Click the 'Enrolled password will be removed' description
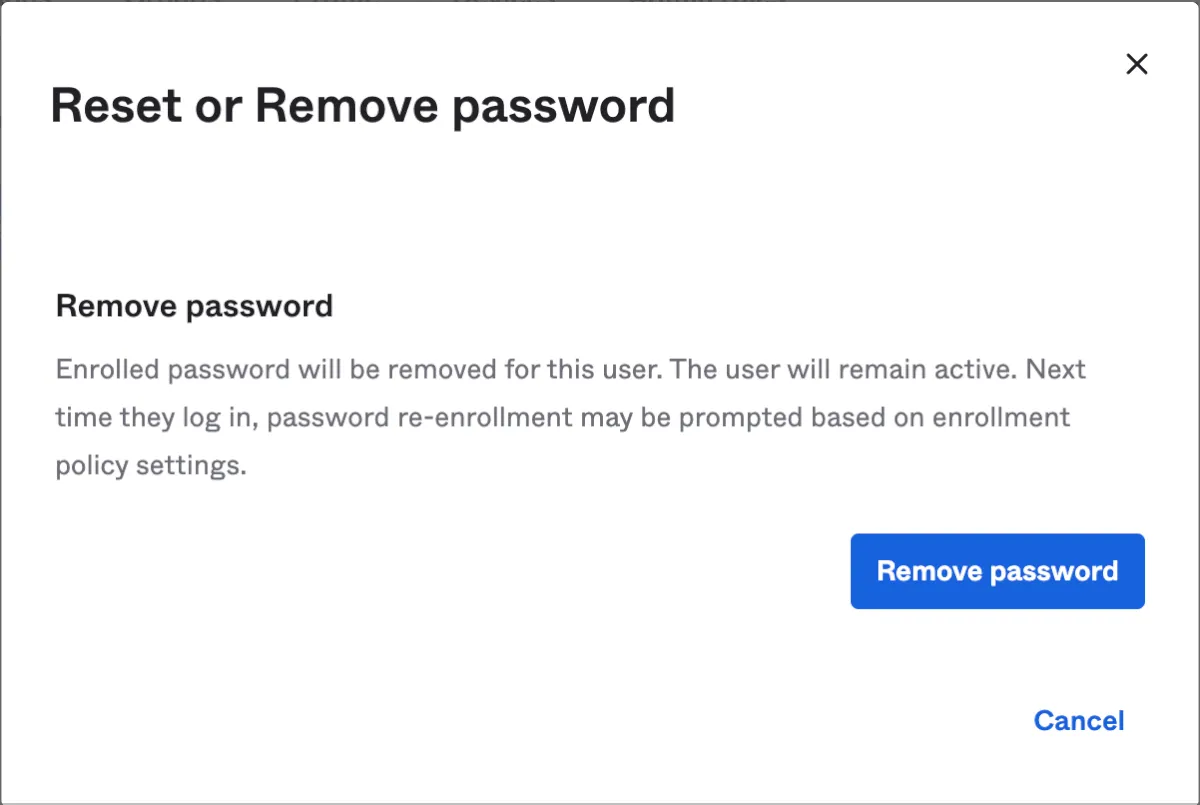The image size is (1200, 805). pyautogui.click(x=570, y=417)
